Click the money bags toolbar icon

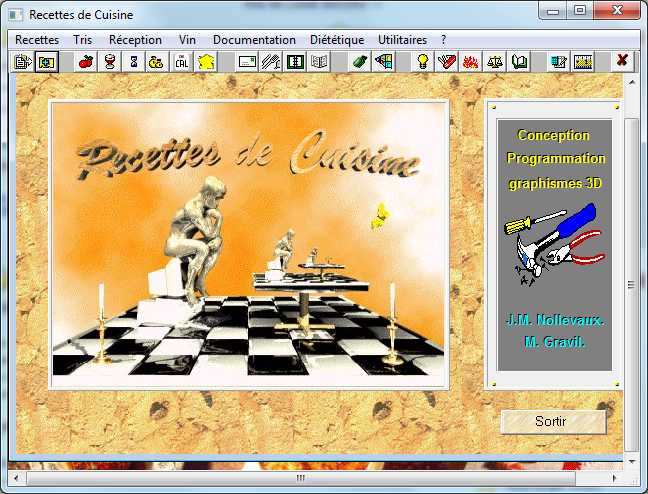(157, 62)
